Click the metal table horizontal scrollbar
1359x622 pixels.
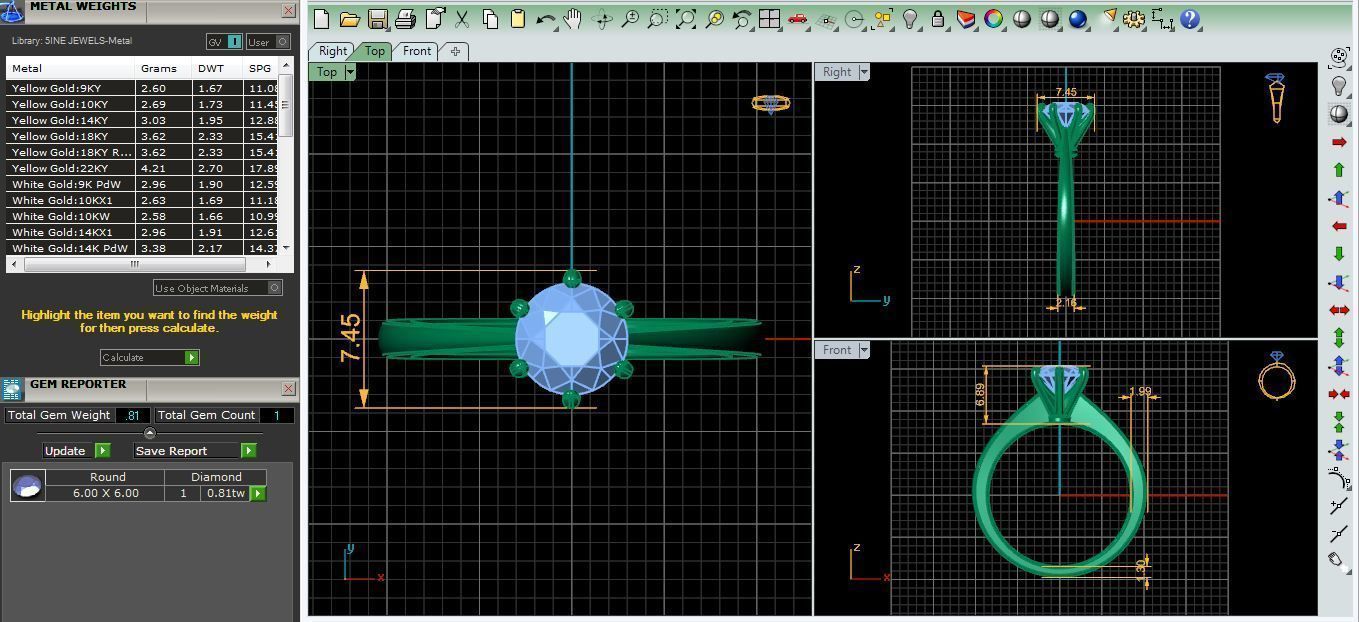(135, 264)
